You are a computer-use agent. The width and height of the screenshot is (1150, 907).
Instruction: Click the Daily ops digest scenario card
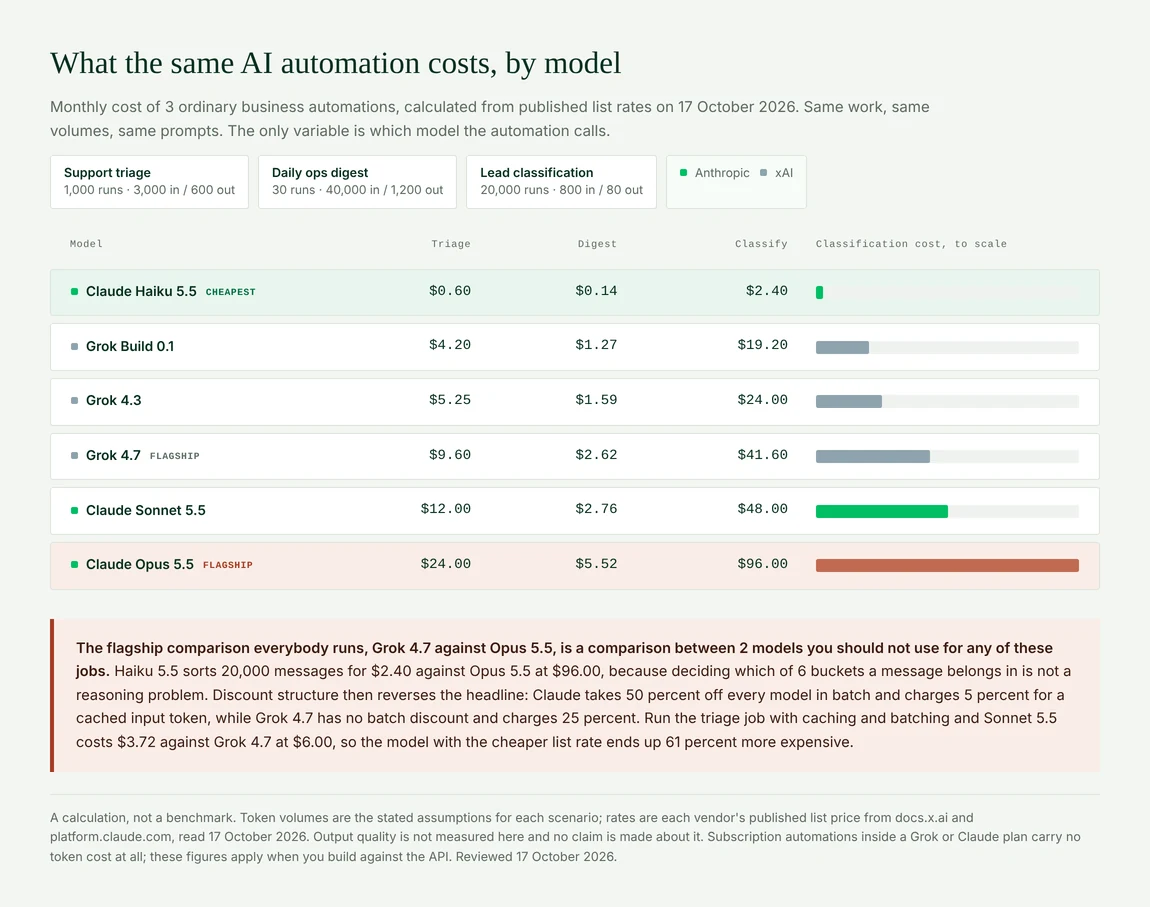(x=357, y=182)
